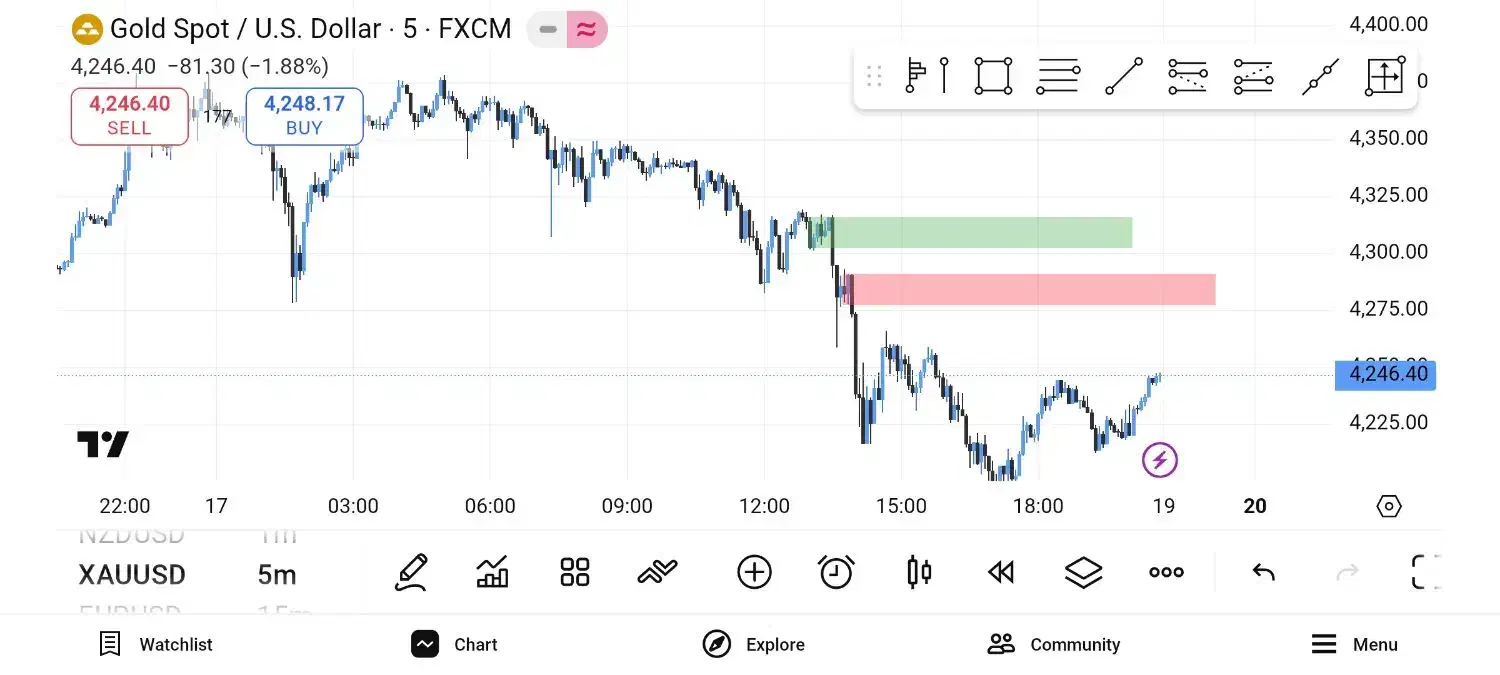Open the 5m timeframe selector

tap(277, 575)
